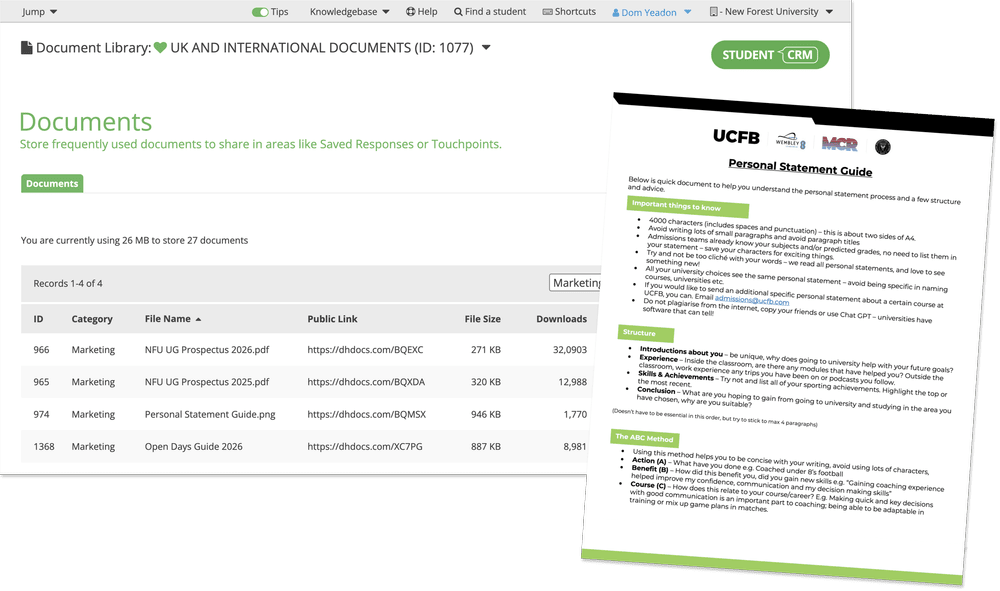Click the Document Library file icon

coord(26,48)
